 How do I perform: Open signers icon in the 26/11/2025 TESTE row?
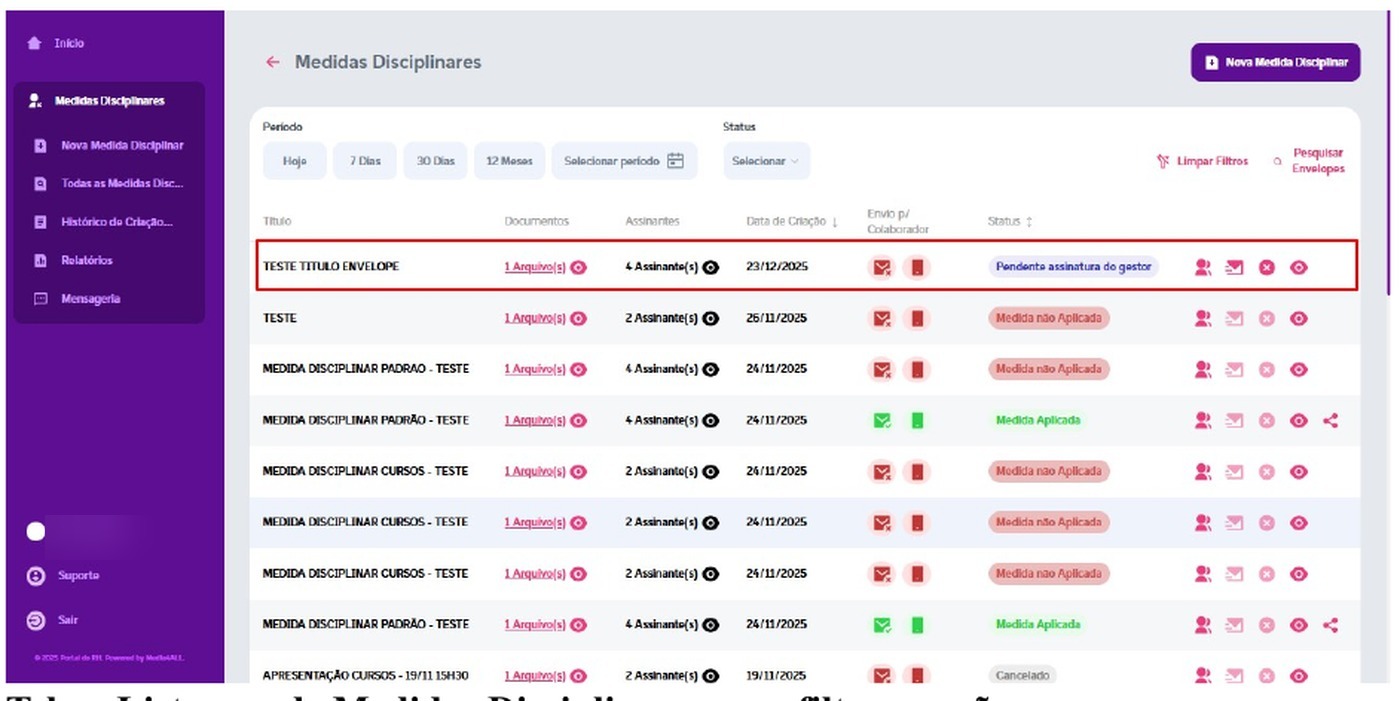tap(1203, 318)
